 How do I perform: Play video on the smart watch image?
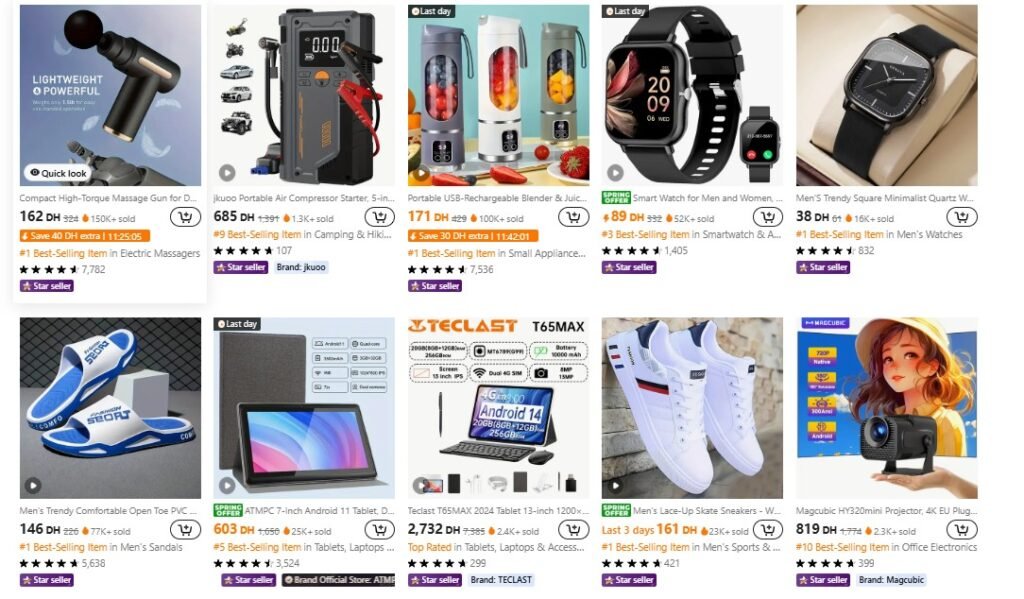pos(615,173)
